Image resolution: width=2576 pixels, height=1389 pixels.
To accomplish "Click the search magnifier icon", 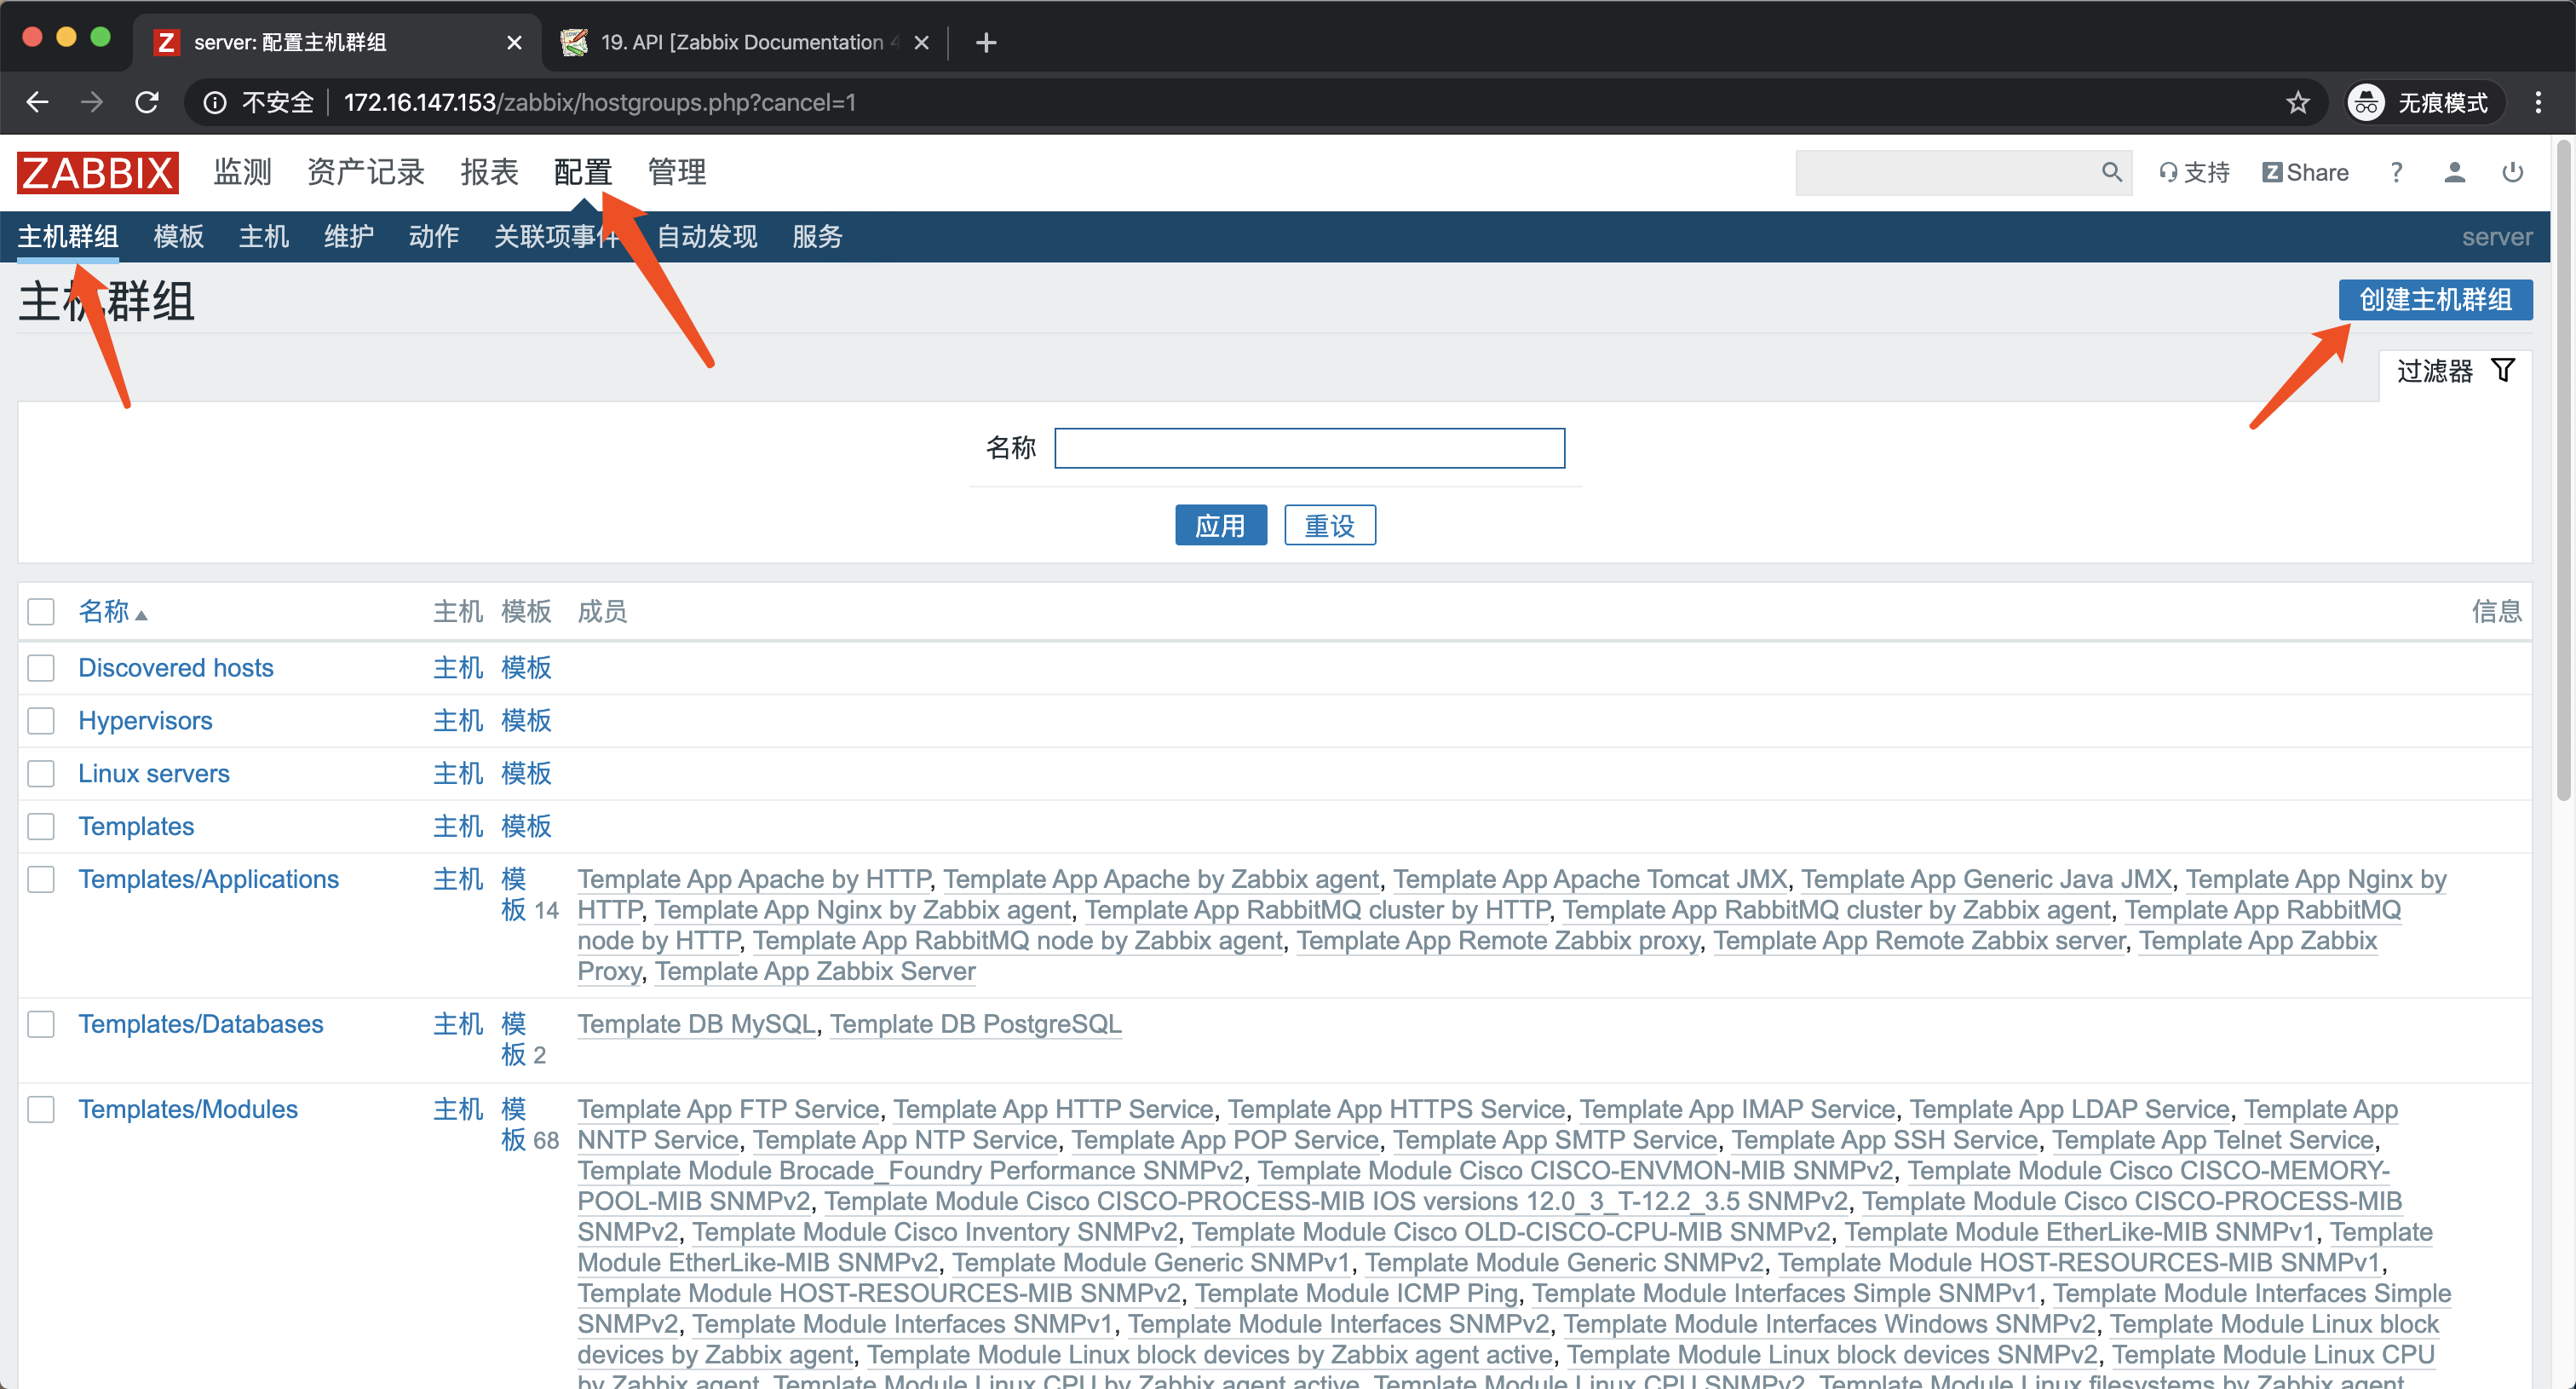I will 2110,172.
